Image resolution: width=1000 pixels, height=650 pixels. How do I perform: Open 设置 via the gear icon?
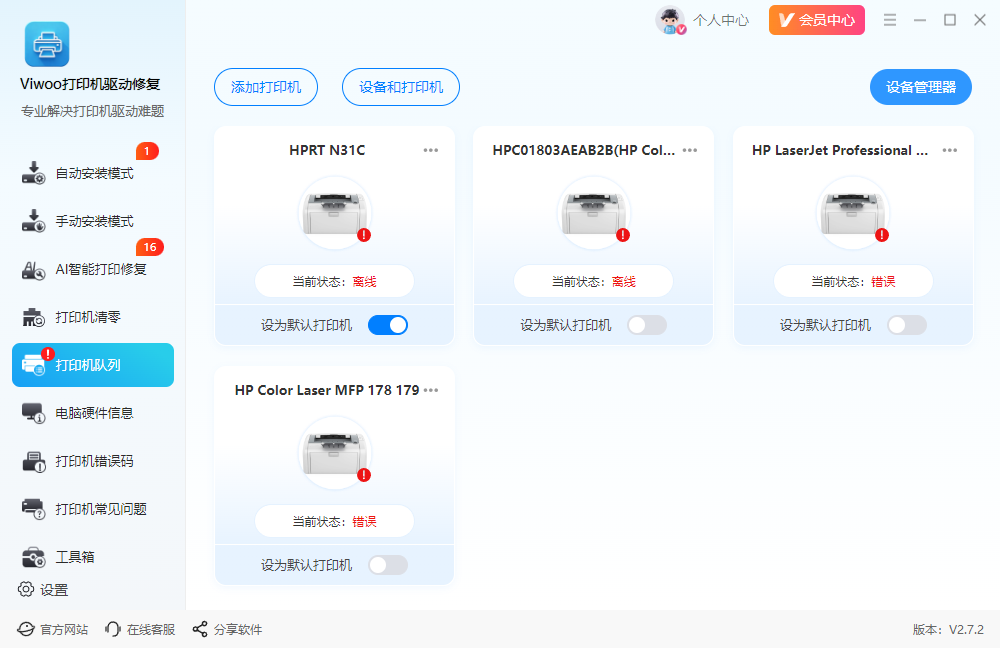26,589
